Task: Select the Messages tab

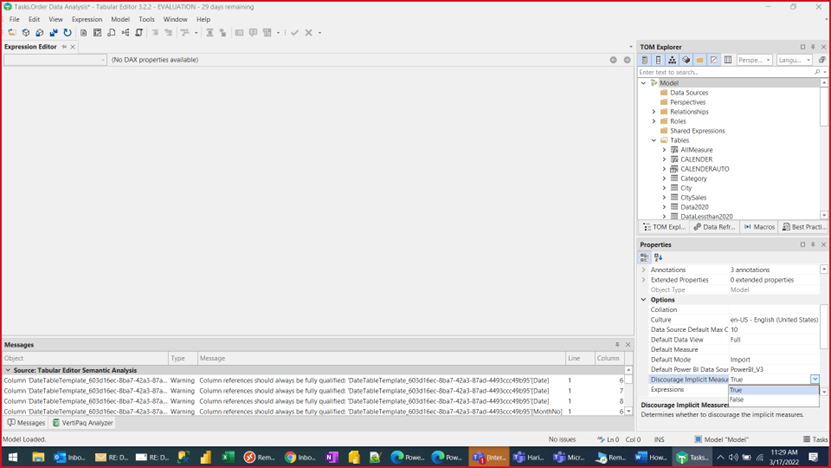Action: [26, 423]
